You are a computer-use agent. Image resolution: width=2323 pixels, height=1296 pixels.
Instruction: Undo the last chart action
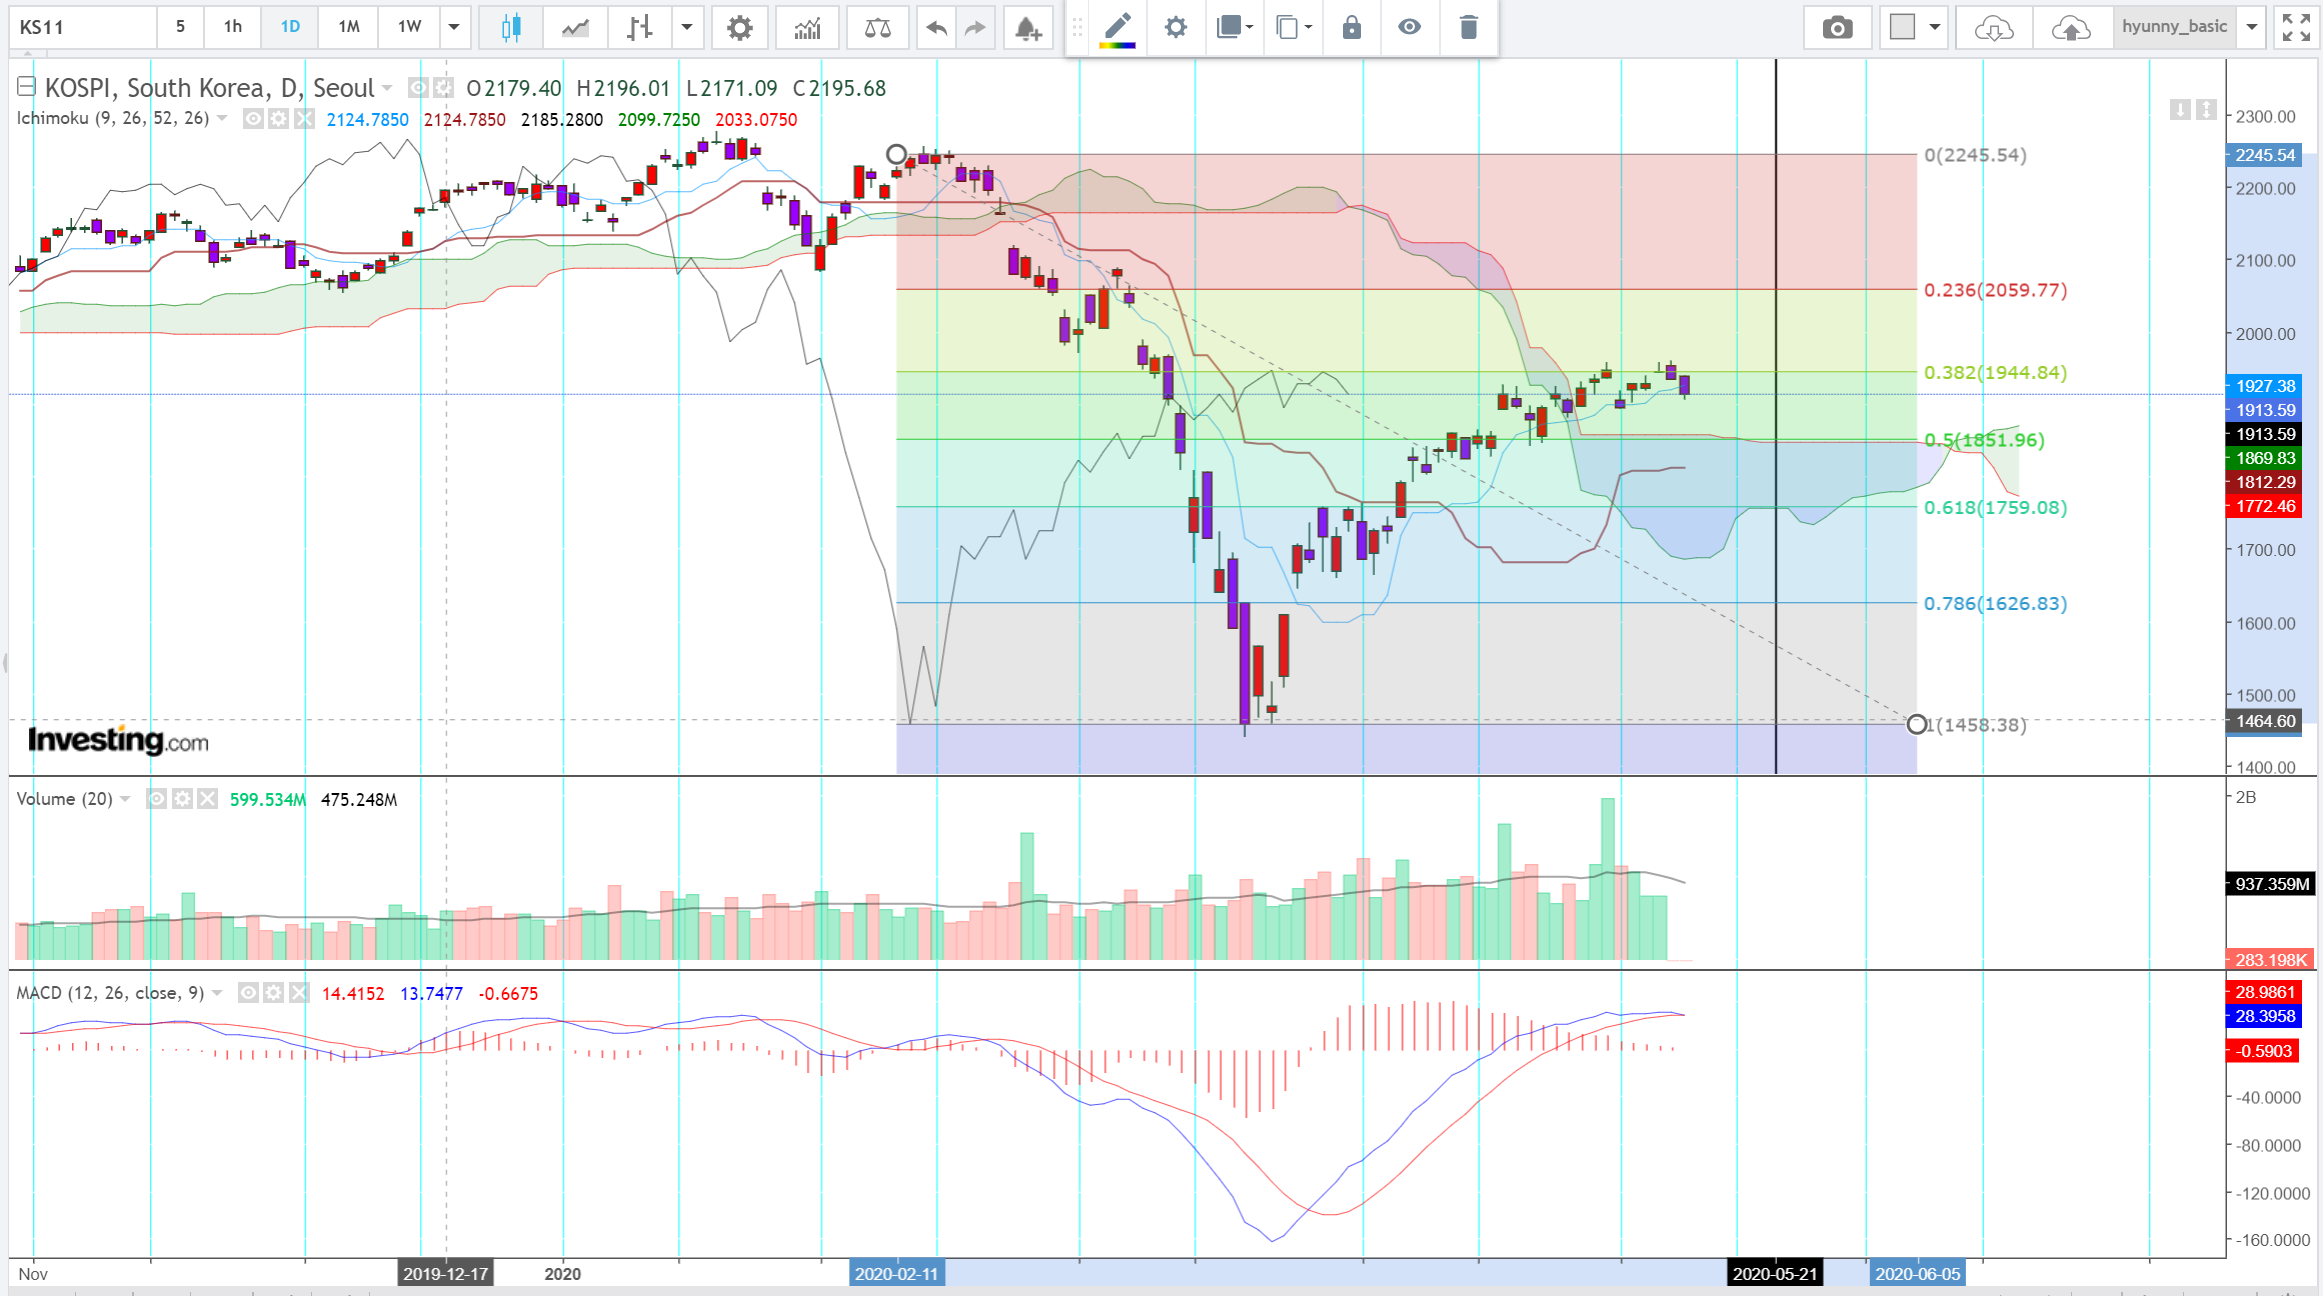(936, 27)
